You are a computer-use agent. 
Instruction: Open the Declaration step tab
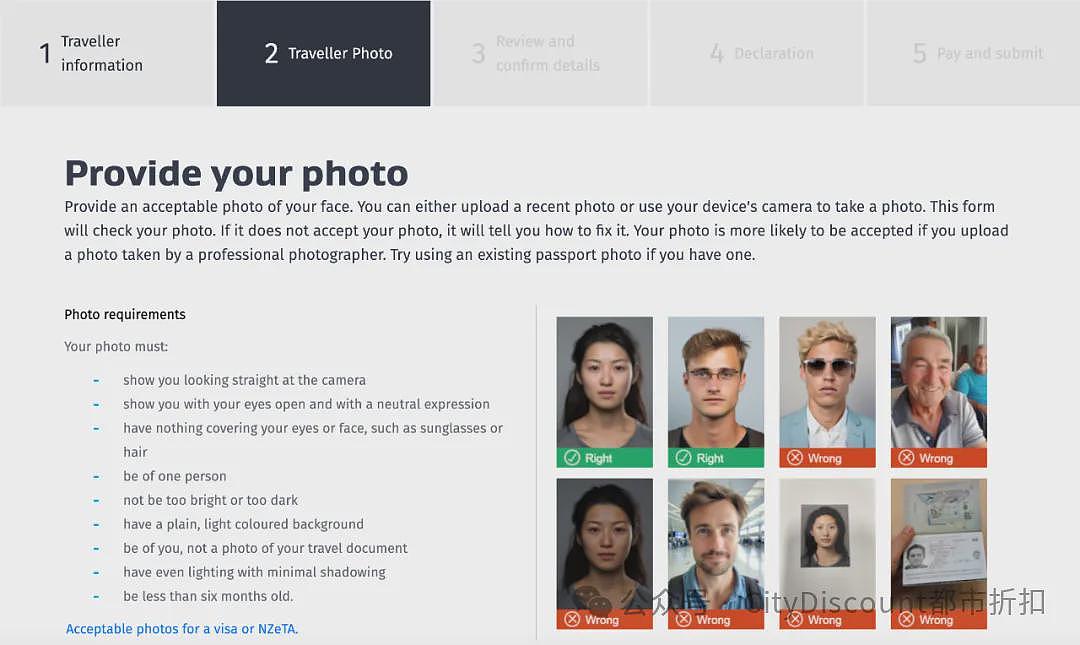(x=756, y=53)
